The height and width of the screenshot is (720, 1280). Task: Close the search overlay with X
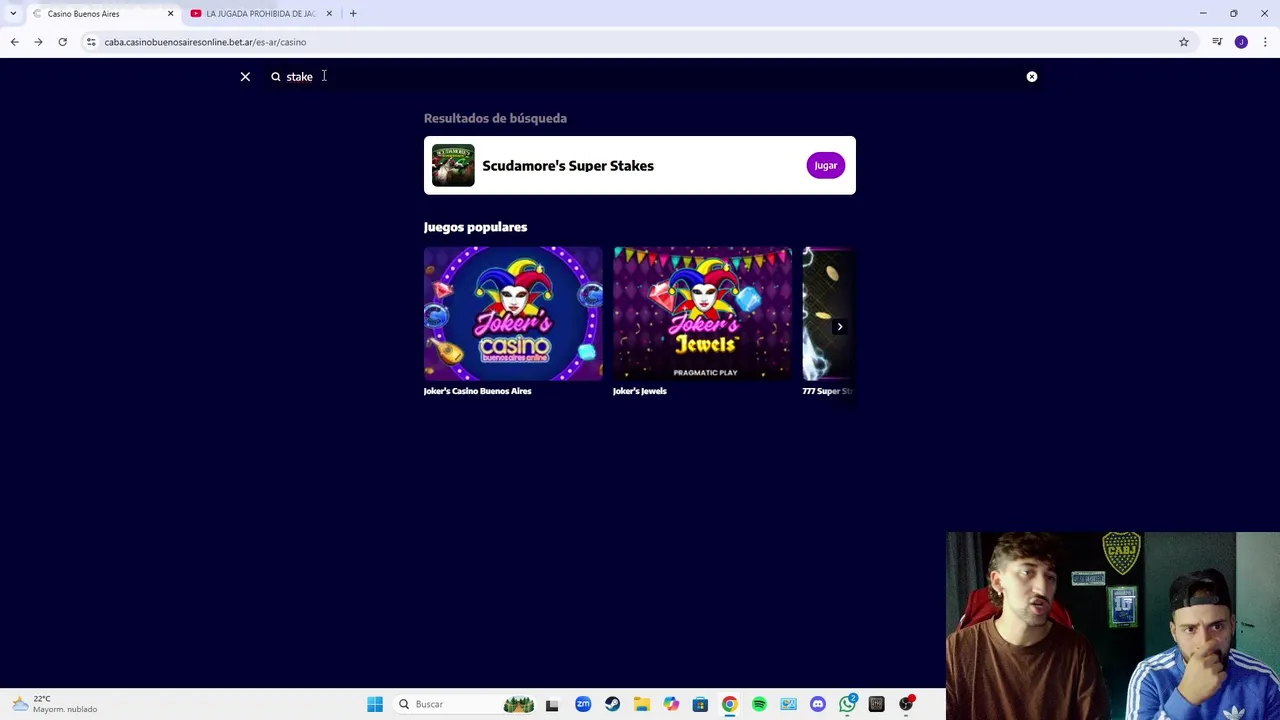245,77
